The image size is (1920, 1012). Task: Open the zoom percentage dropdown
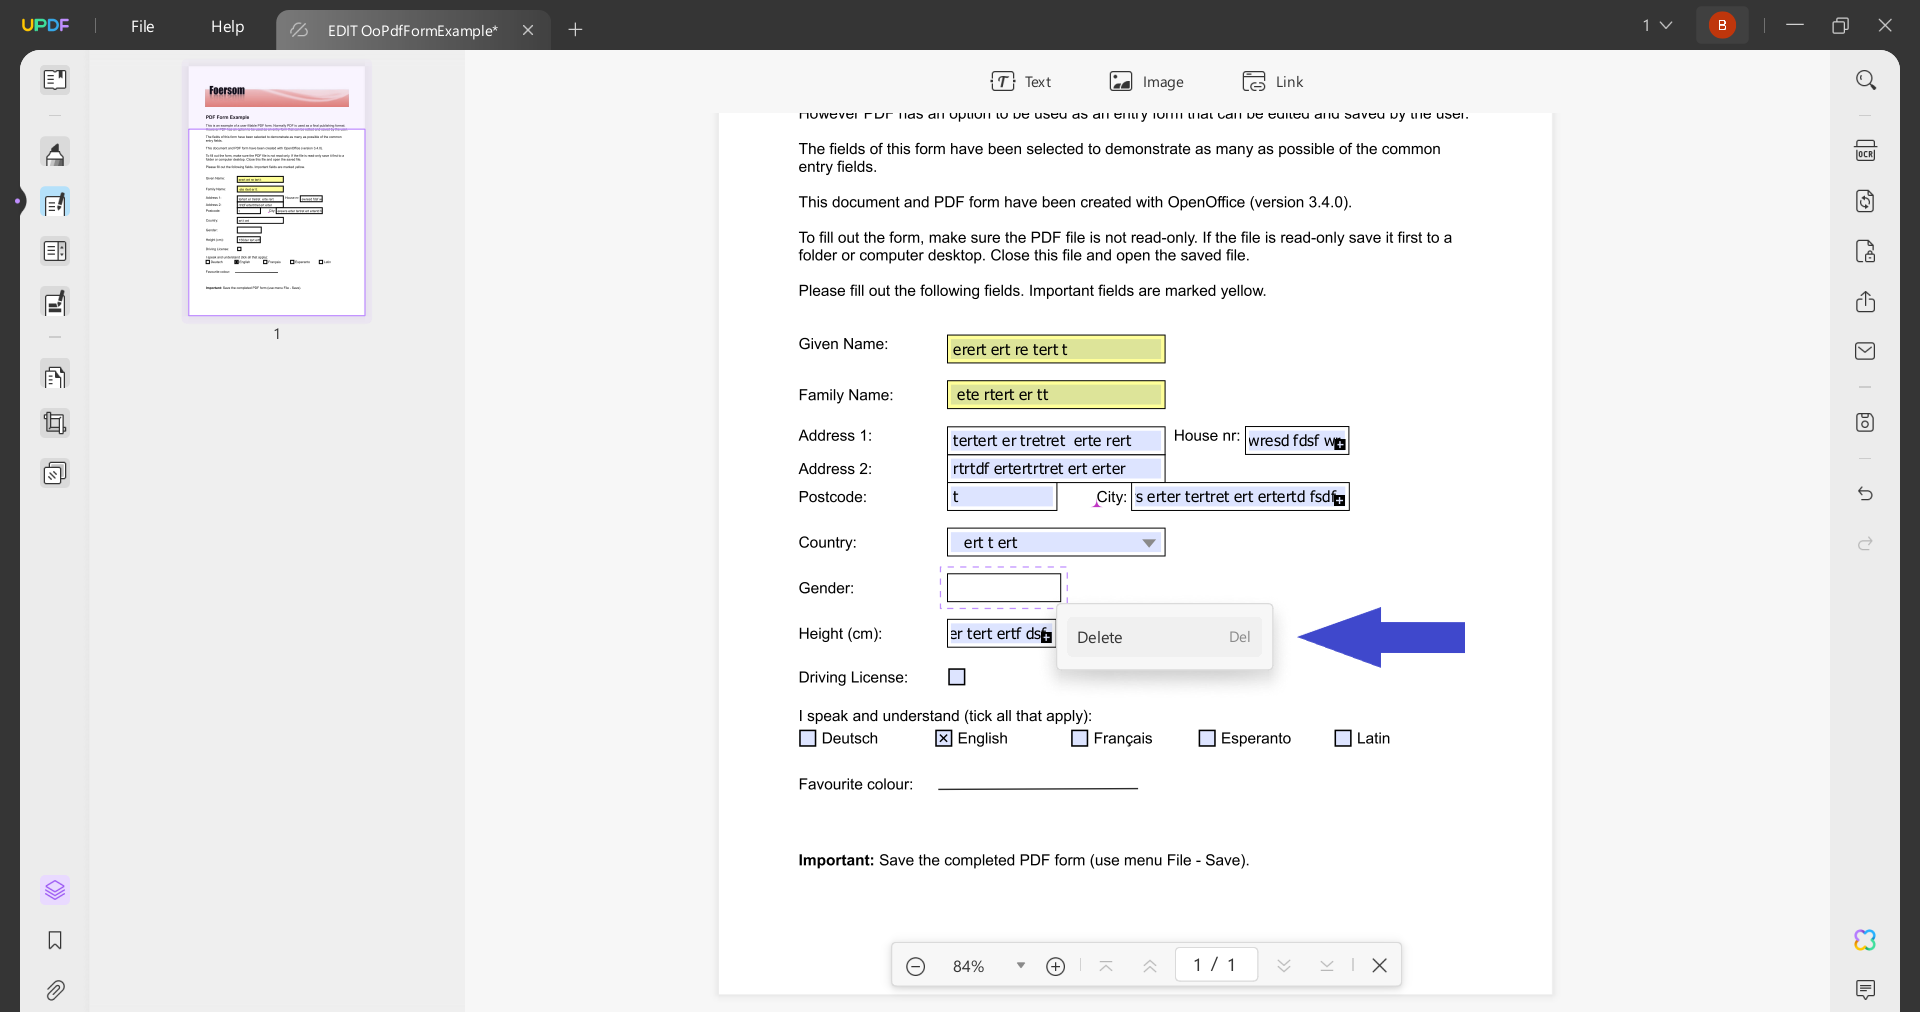tap(1021, 965)
